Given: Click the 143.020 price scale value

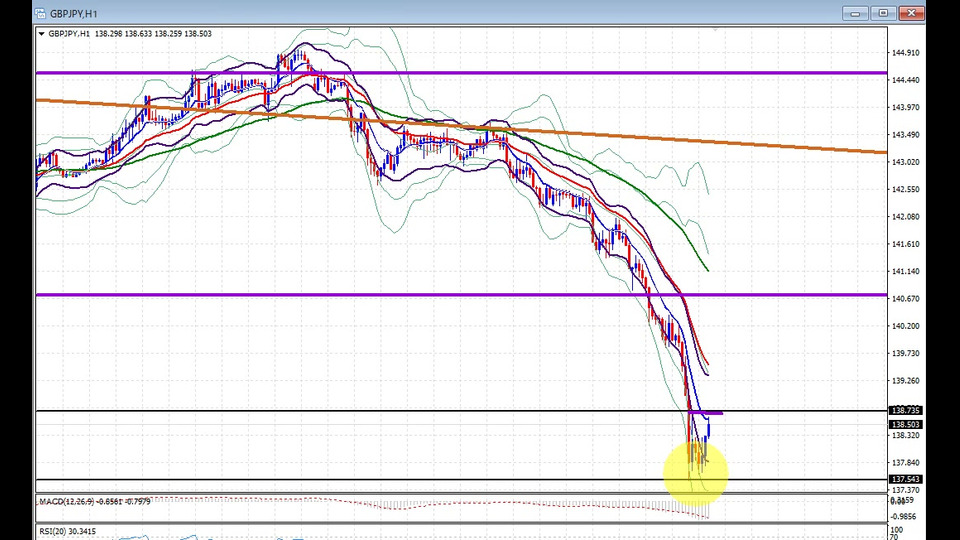Looking at the screenshot, I should 906,162.
